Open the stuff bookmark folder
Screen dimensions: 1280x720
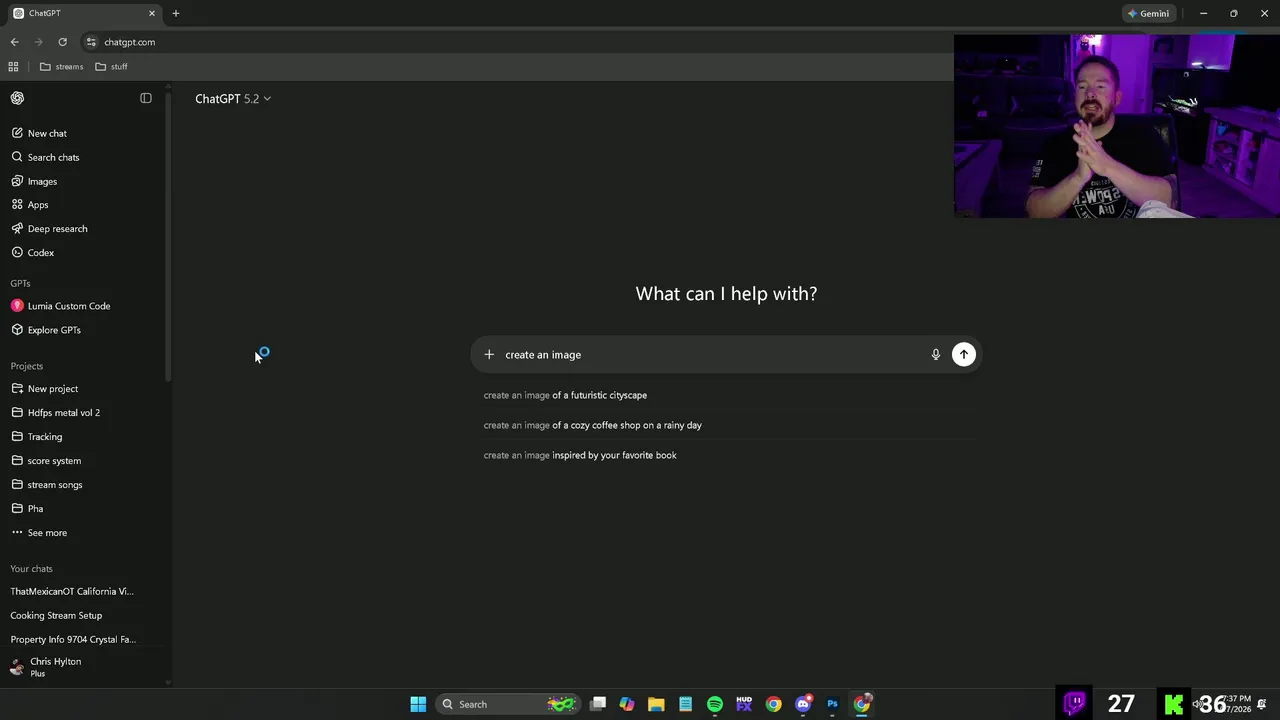[111, 67]
